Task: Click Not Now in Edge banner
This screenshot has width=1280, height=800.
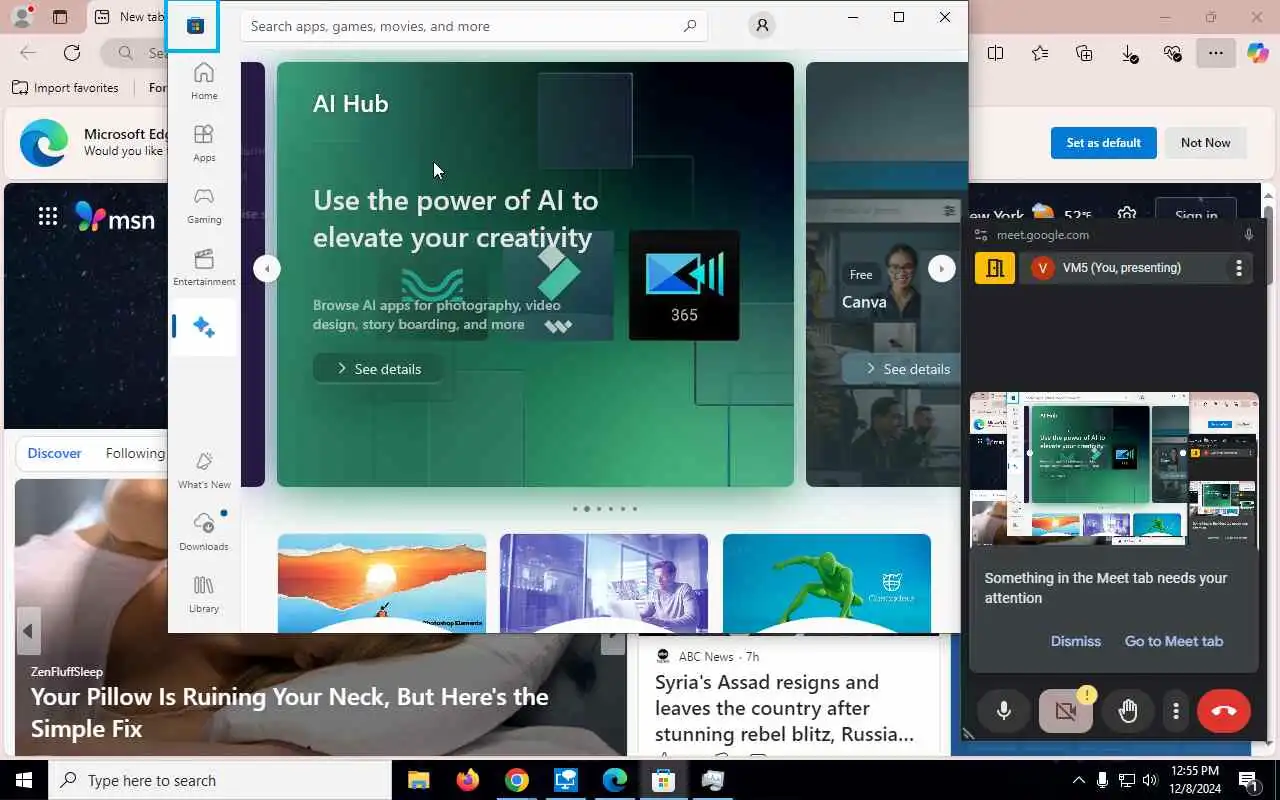Action: pyautogui.click(x=1205, y=143)
